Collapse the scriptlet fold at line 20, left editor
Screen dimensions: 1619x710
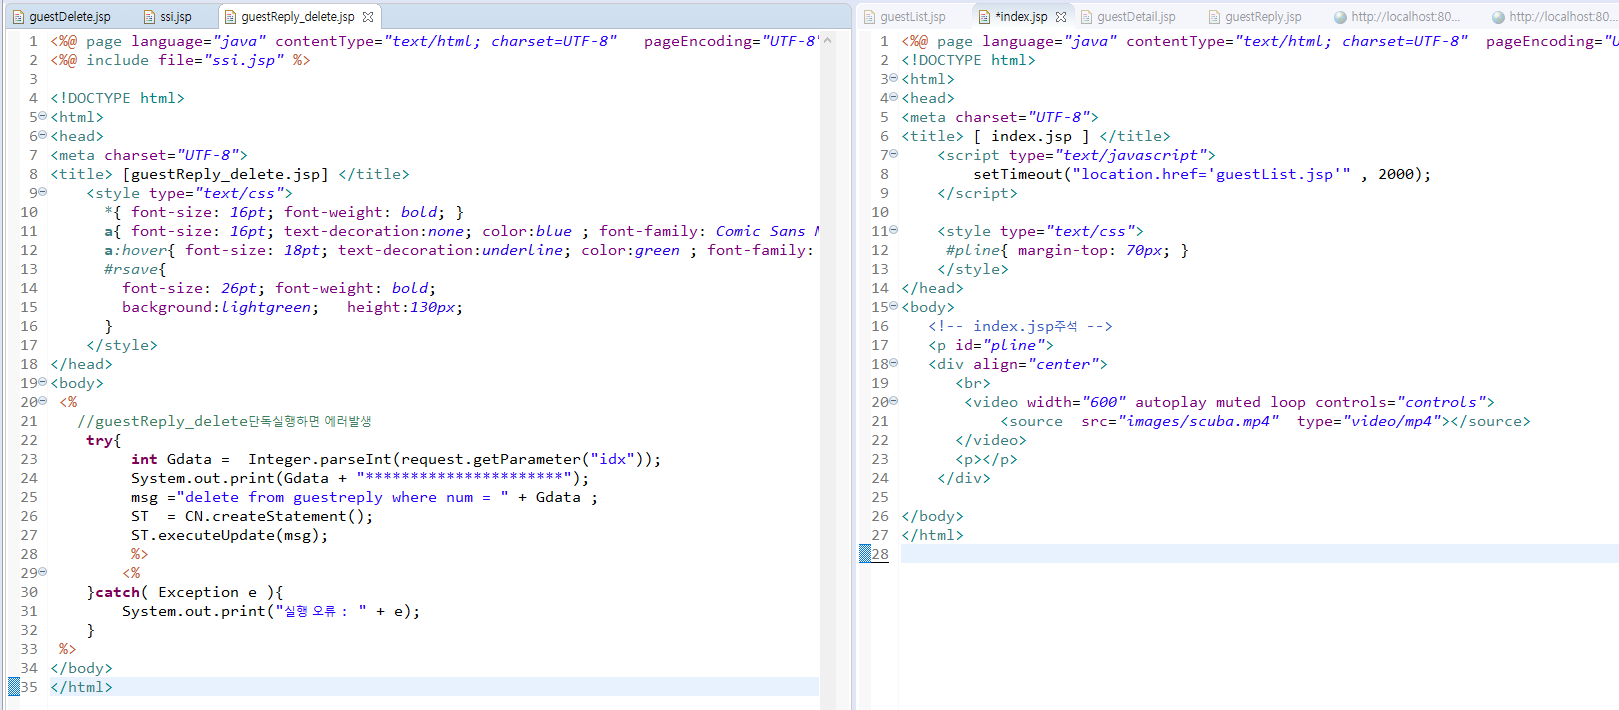42,401
